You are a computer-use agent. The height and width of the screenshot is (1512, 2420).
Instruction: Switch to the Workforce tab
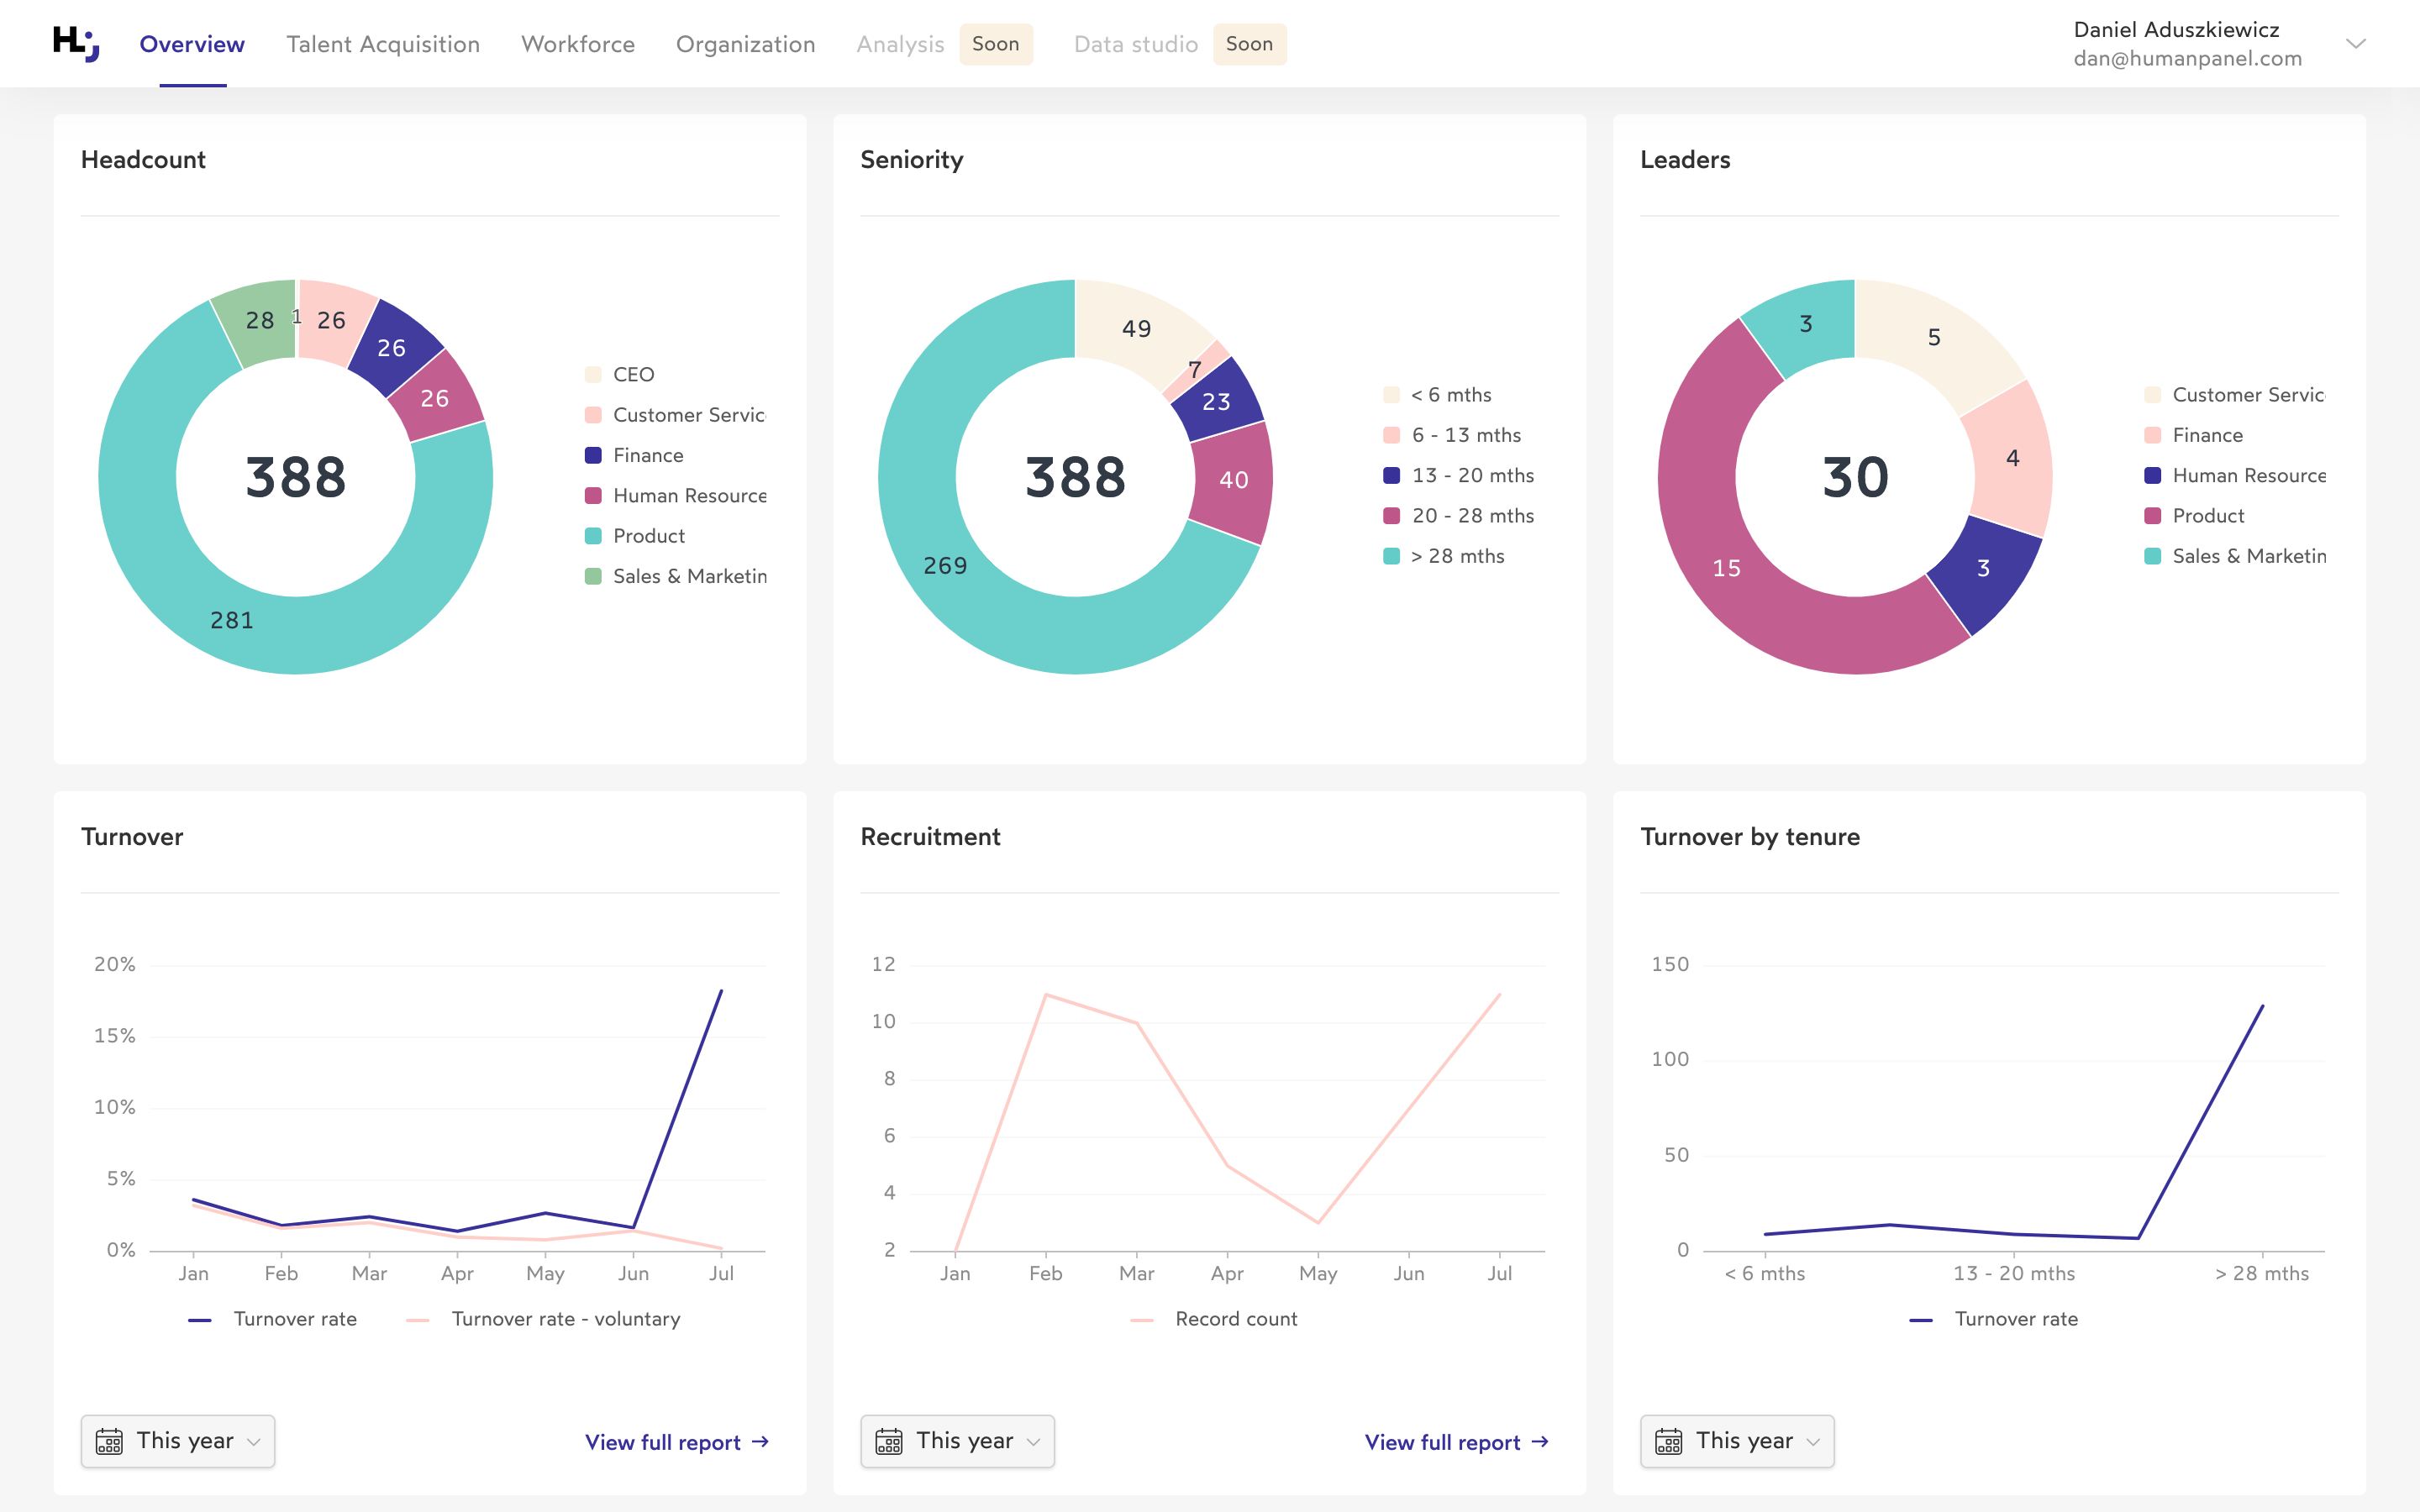(577, 44)
